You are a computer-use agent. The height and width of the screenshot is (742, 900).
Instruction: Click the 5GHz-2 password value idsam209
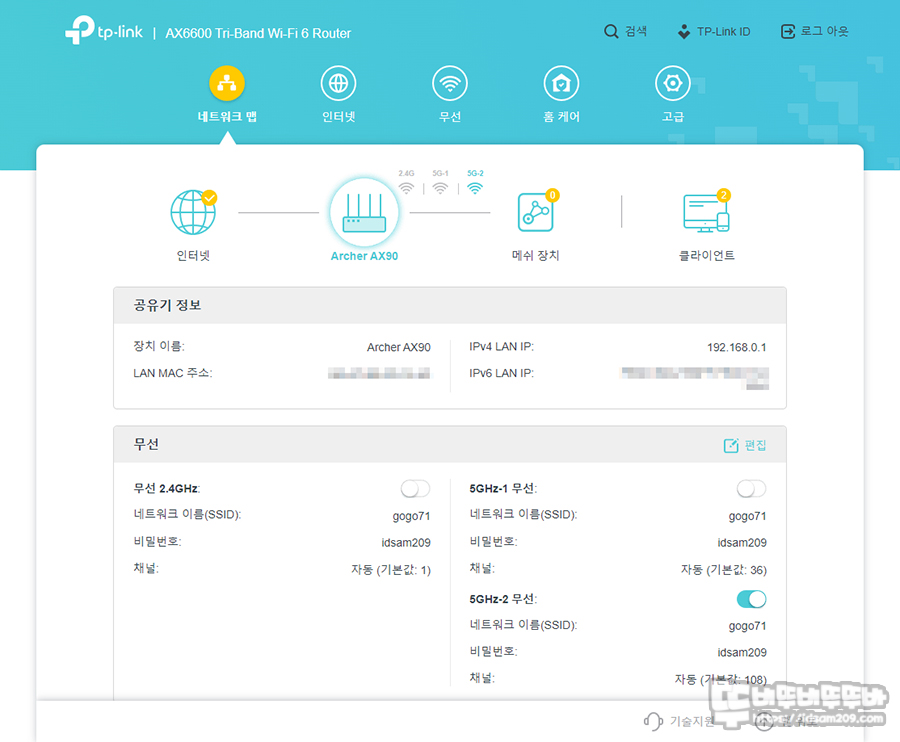pos(742,652)
